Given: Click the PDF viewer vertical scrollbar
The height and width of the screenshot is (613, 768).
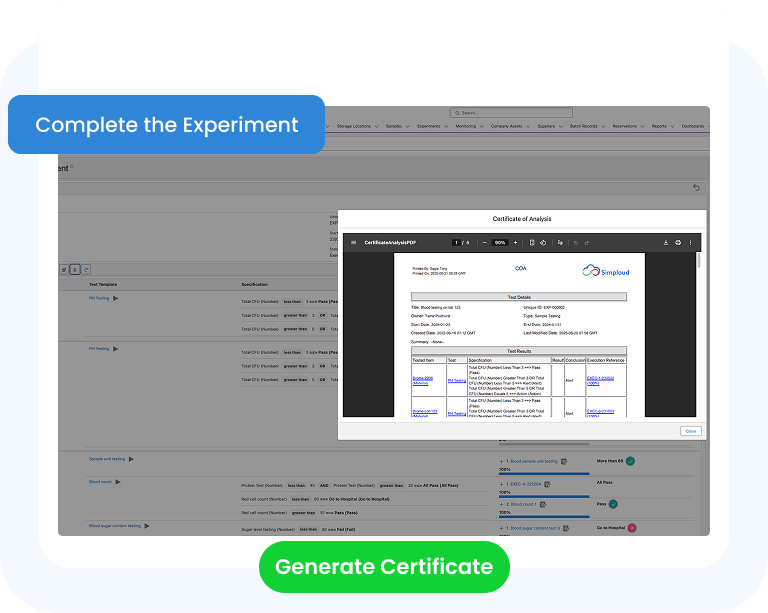Looking at the screenshot, I should coord(698,260).
